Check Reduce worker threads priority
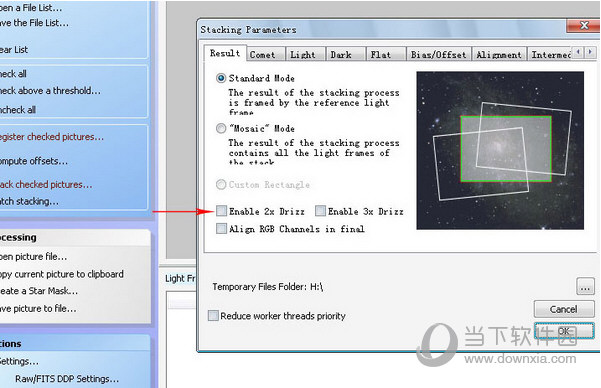Screen dimensions: 601x388 tap(213, 316)
